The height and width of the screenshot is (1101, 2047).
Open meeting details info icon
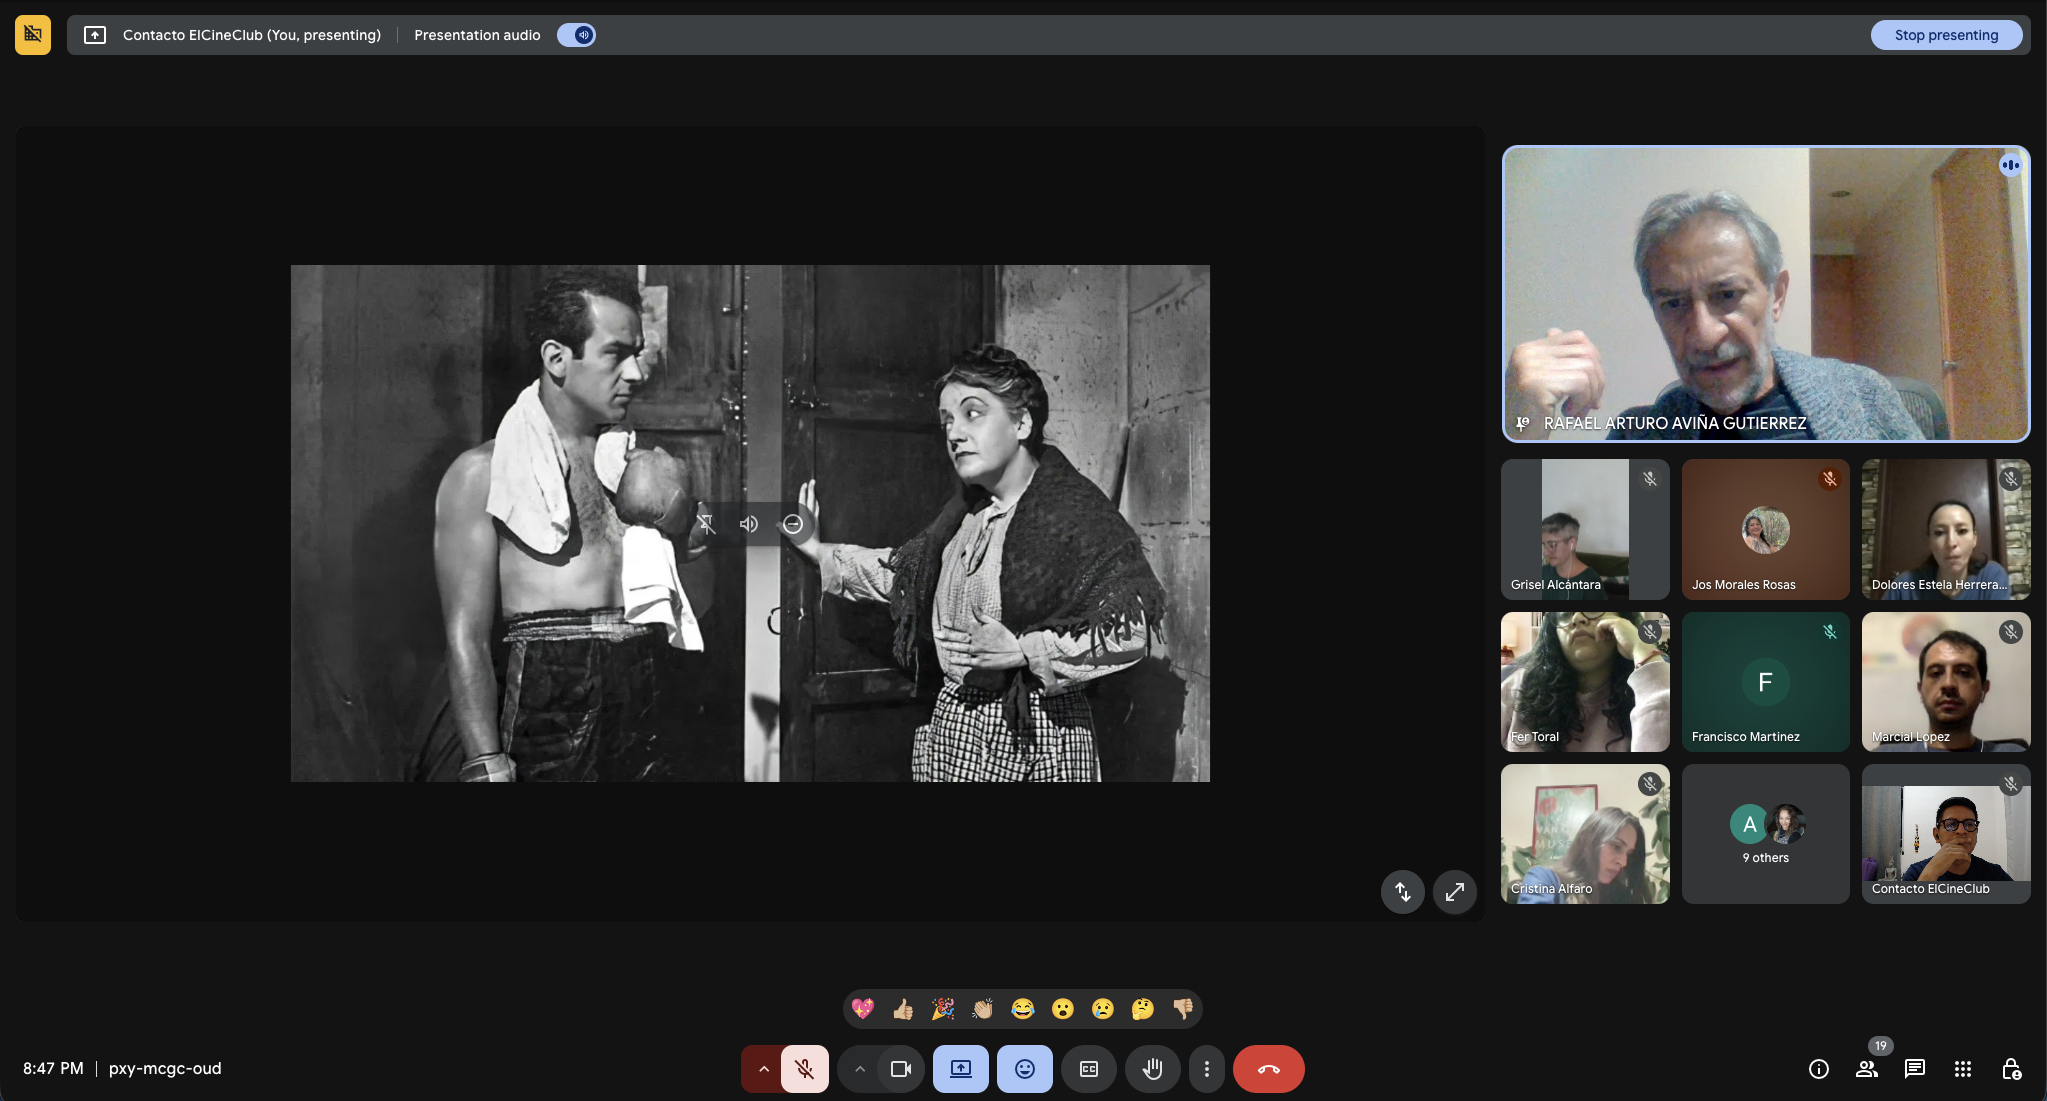(1818, 1069)
